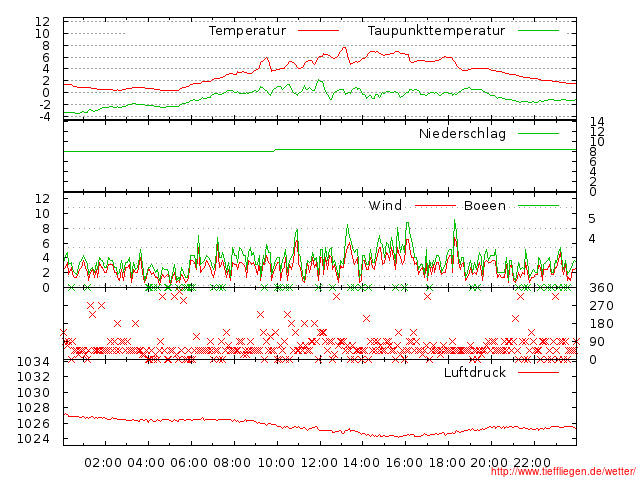The image size is (640, 480).
Task: Select the red Wind legend line
Action: [435, 205]
